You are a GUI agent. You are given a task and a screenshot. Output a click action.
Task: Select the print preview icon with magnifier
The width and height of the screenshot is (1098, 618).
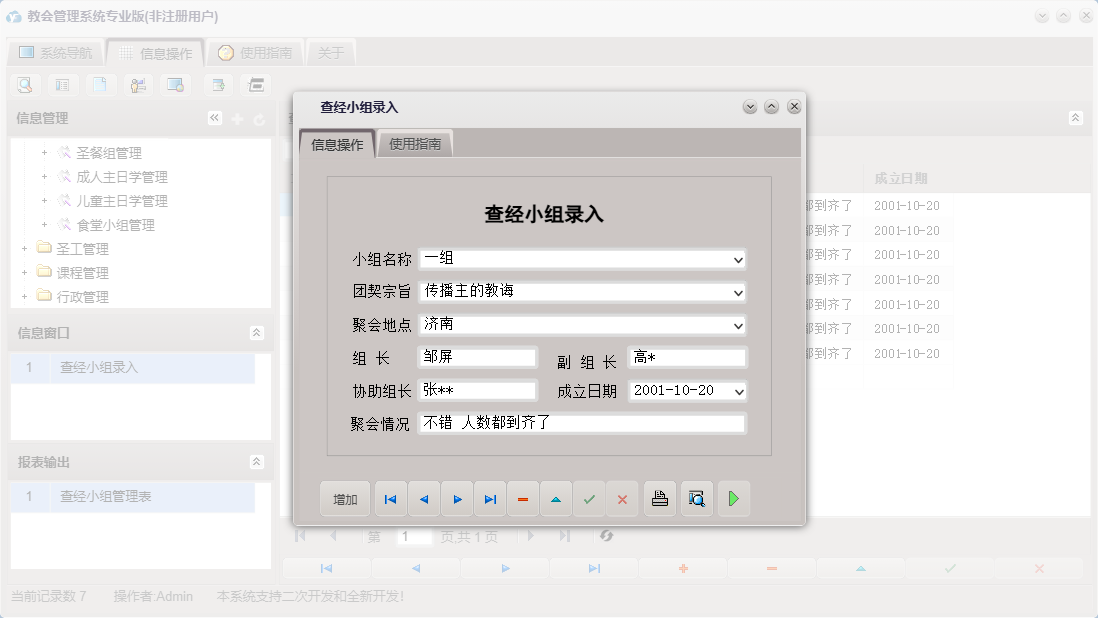click(x=696, y=498)
